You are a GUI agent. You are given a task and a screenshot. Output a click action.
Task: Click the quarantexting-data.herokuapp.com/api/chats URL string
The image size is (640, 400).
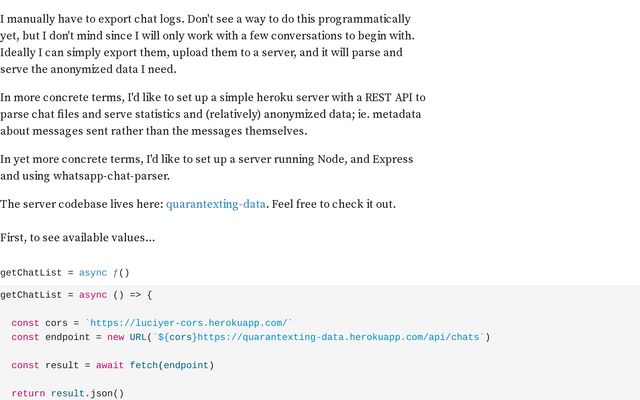tap(319, 337)
